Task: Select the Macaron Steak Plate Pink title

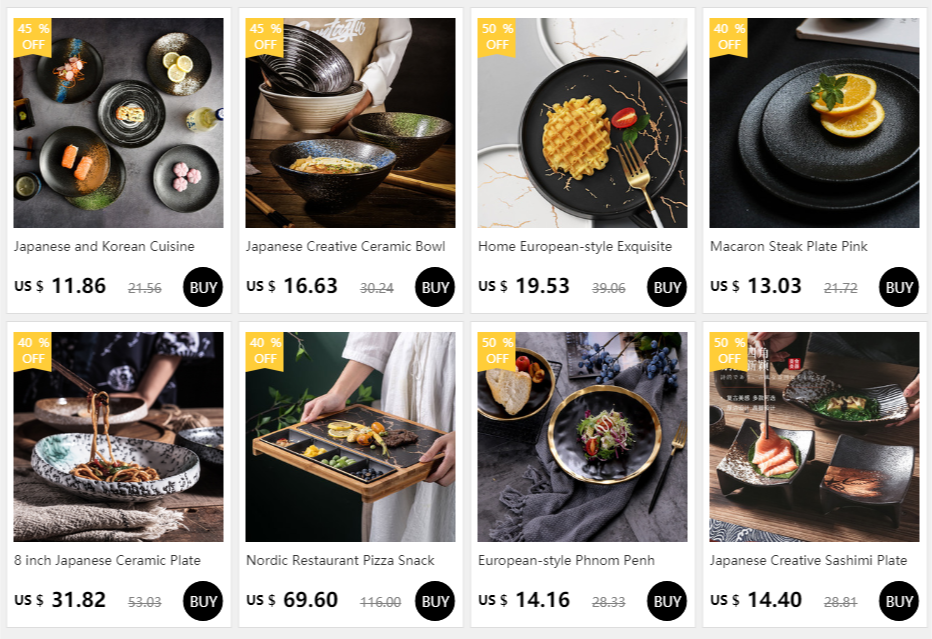Action: 789,246
